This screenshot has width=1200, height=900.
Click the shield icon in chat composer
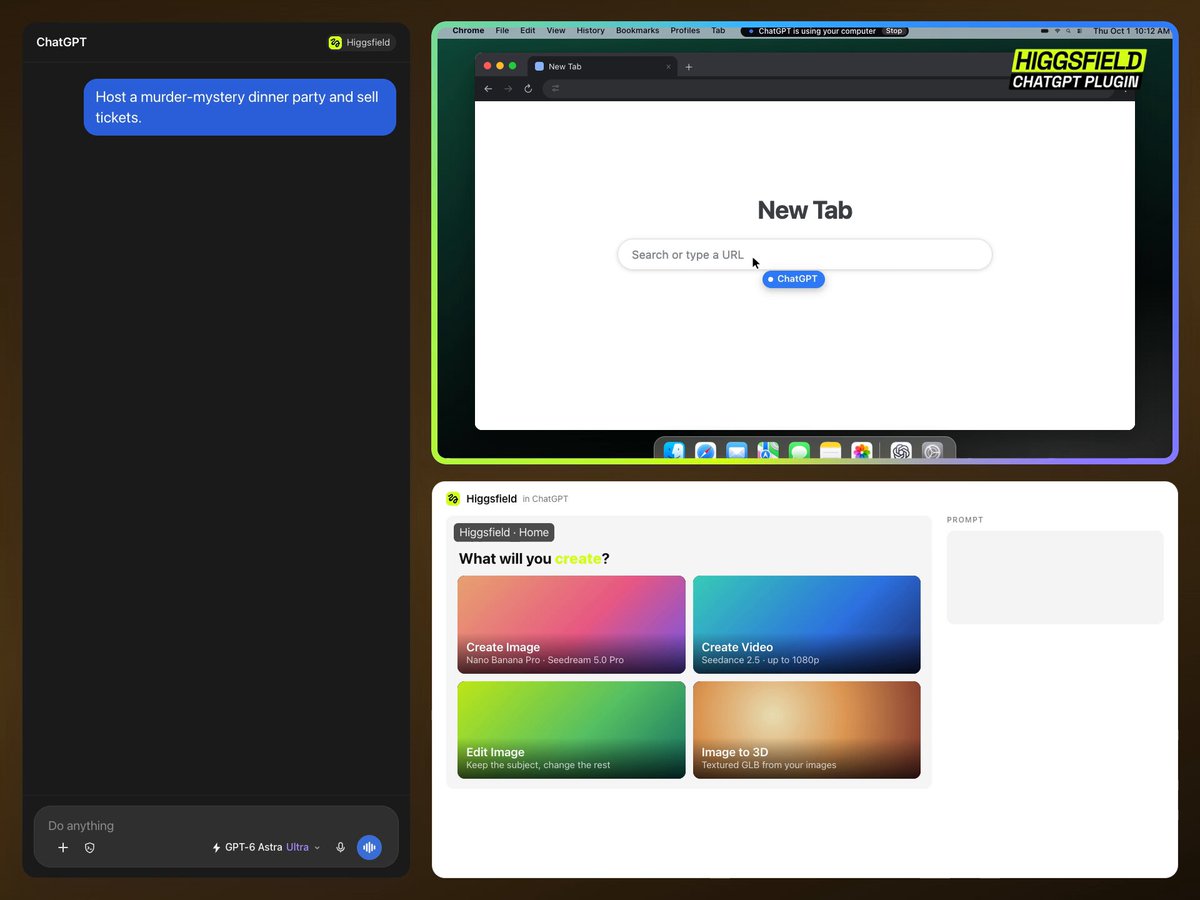90,848
